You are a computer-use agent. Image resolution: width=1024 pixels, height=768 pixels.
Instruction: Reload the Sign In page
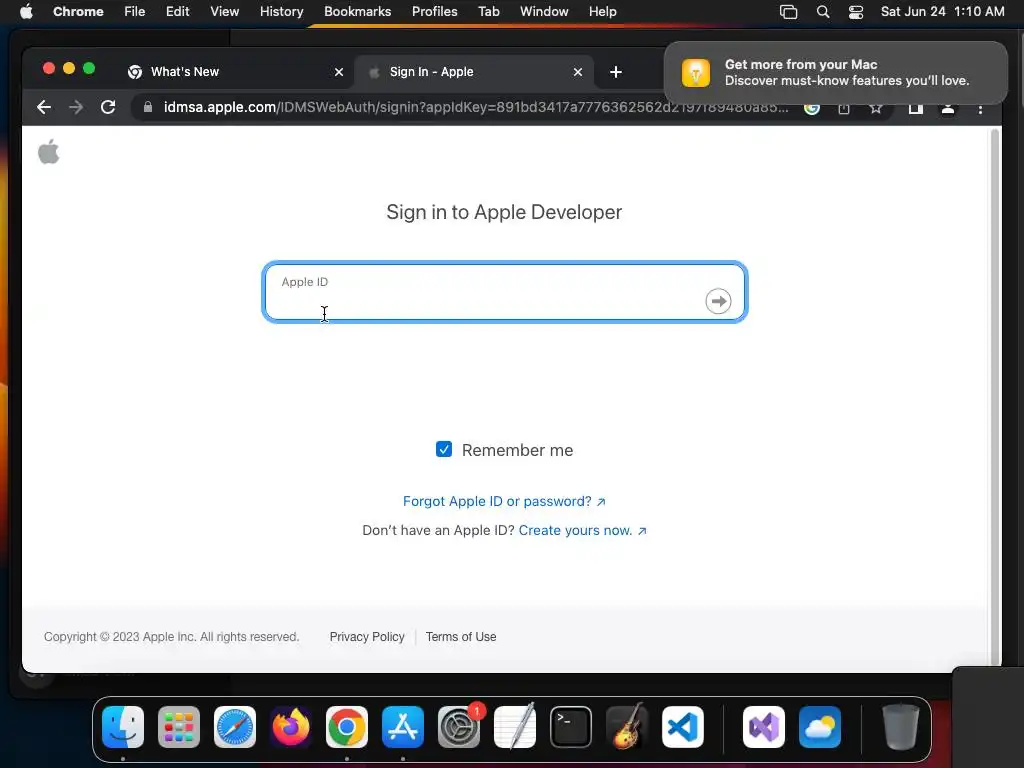pos(108,107)
